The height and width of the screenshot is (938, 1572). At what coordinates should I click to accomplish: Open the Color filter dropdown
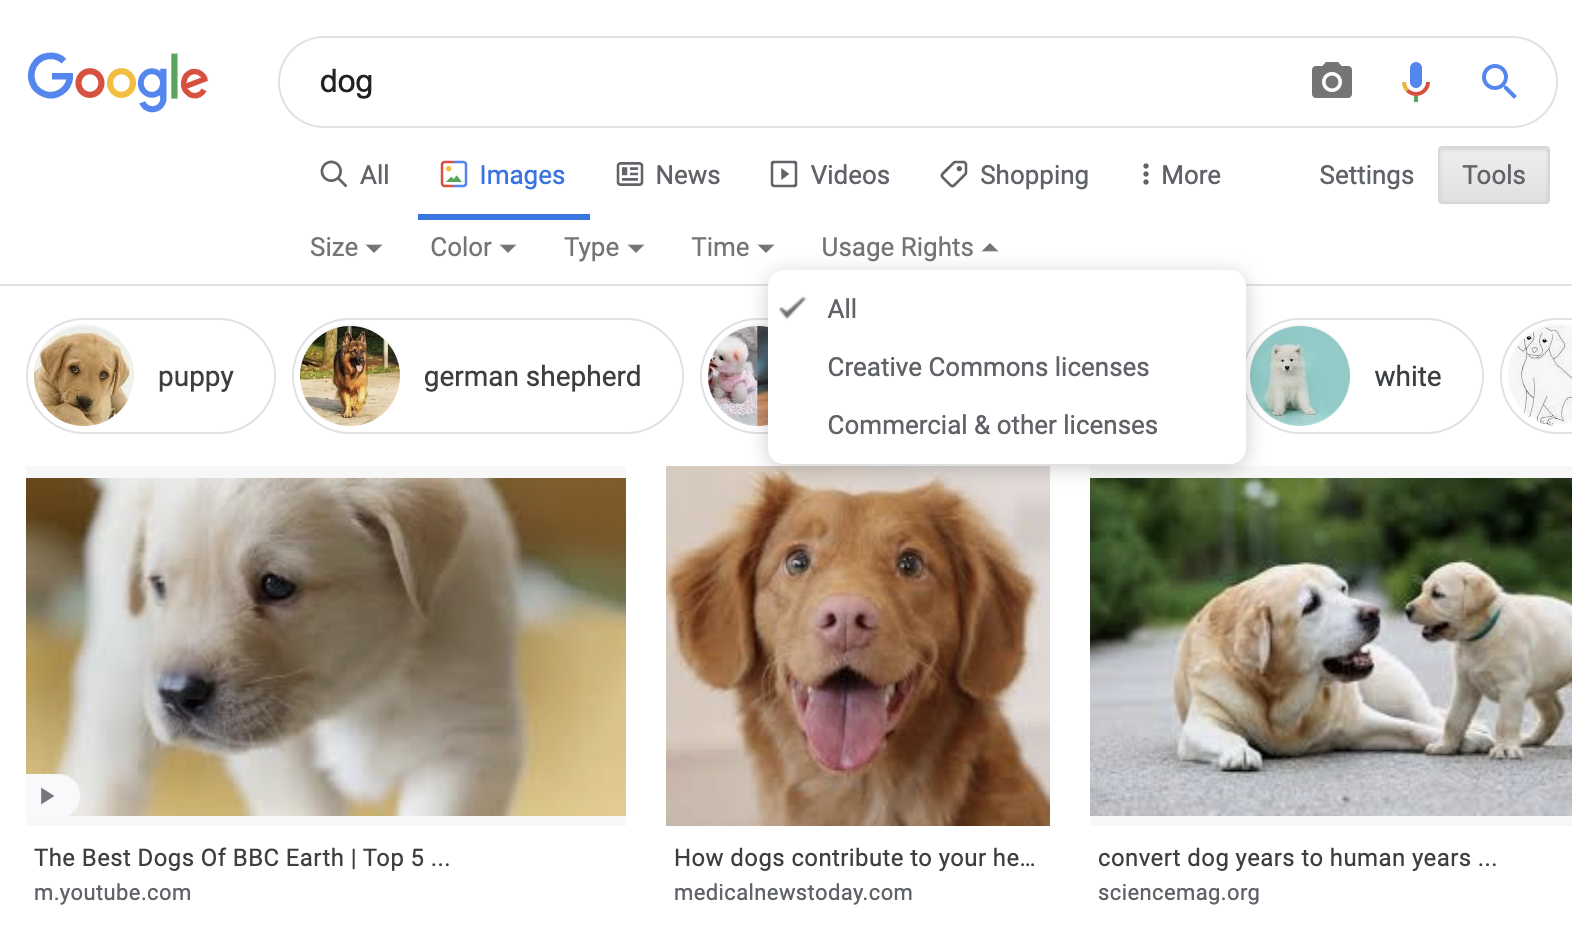click(473, 247)
